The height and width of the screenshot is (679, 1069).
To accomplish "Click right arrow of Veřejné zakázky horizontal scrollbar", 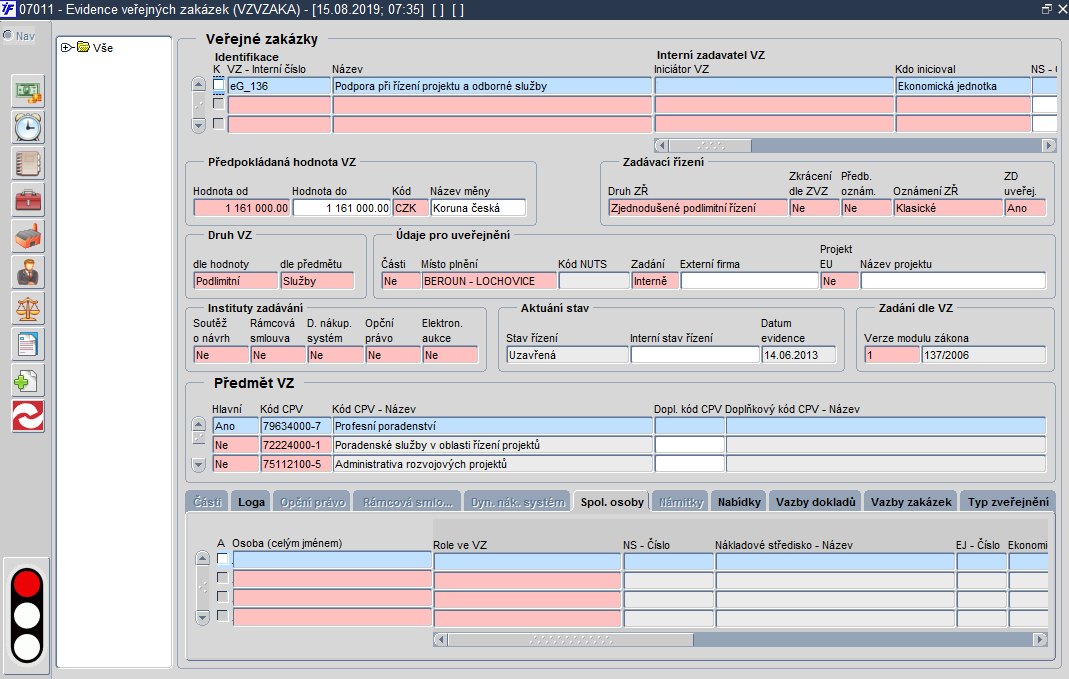I will tap(1049, 145).
